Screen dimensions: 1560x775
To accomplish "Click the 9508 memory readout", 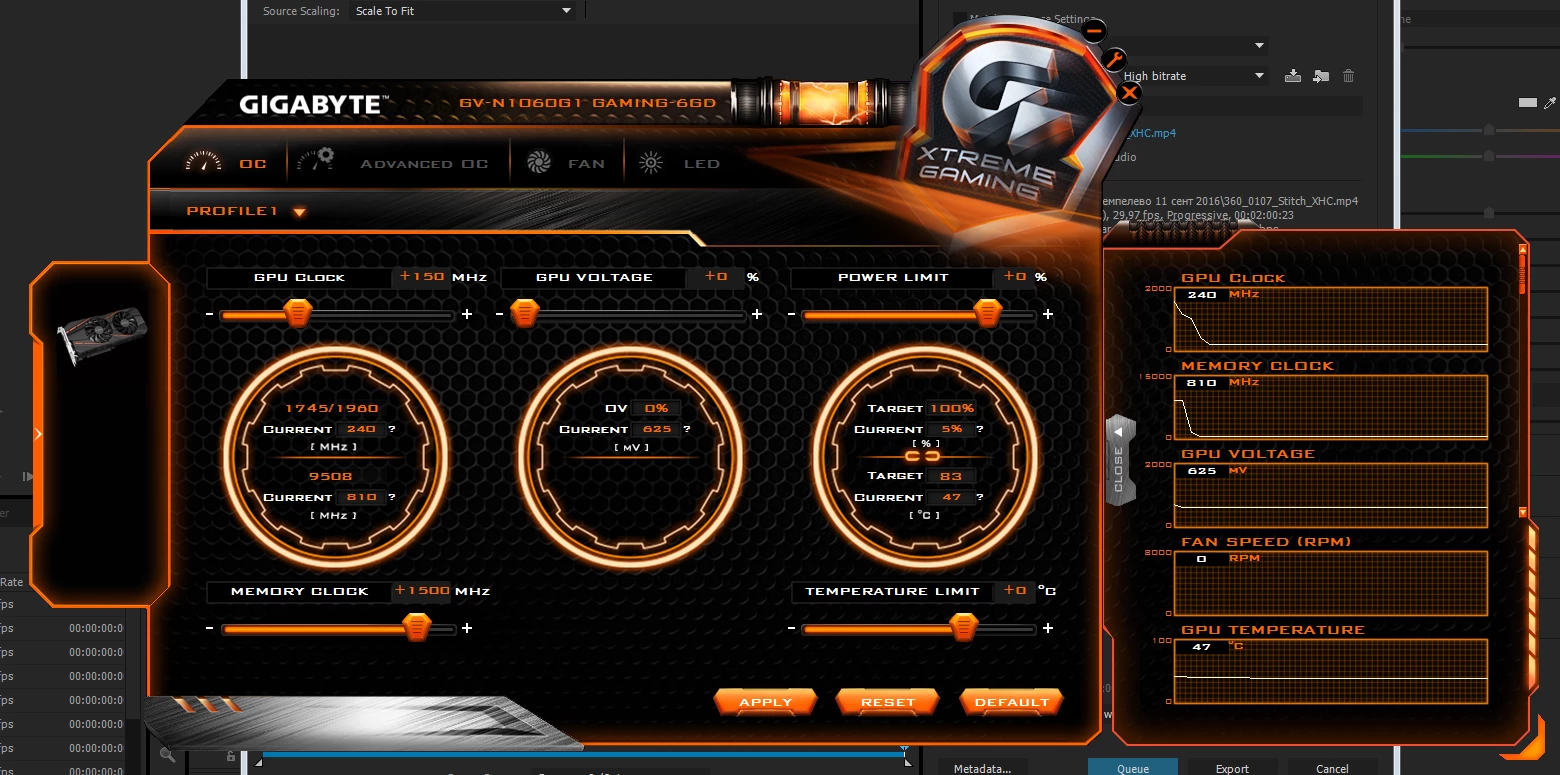I will point(332,477).
